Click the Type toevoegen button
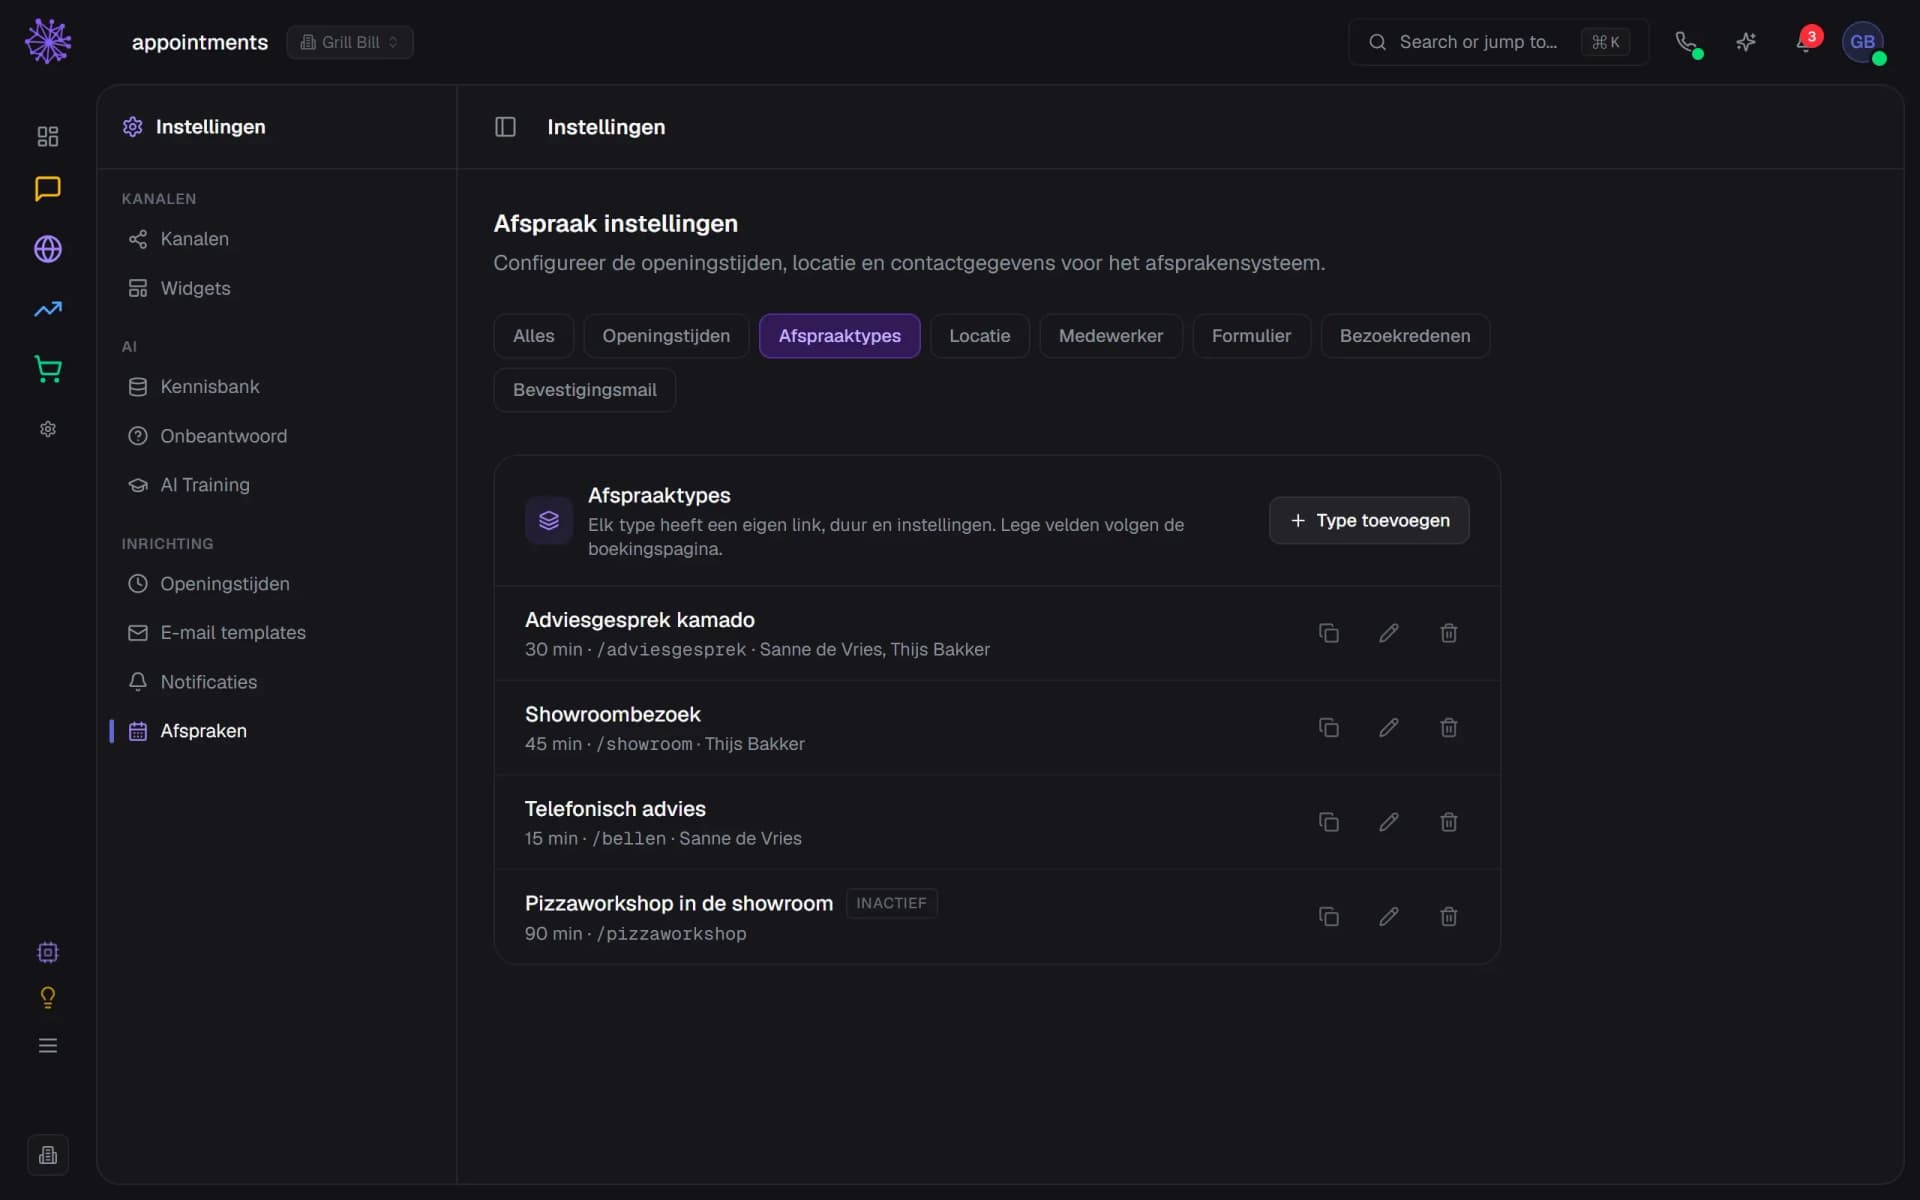 [x=1369, y=520]
